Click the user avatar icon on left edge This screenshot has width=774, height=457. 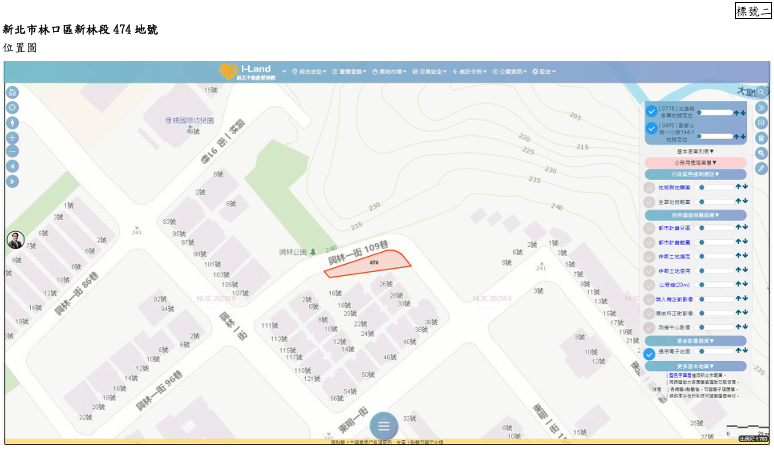tap(15, 240)
